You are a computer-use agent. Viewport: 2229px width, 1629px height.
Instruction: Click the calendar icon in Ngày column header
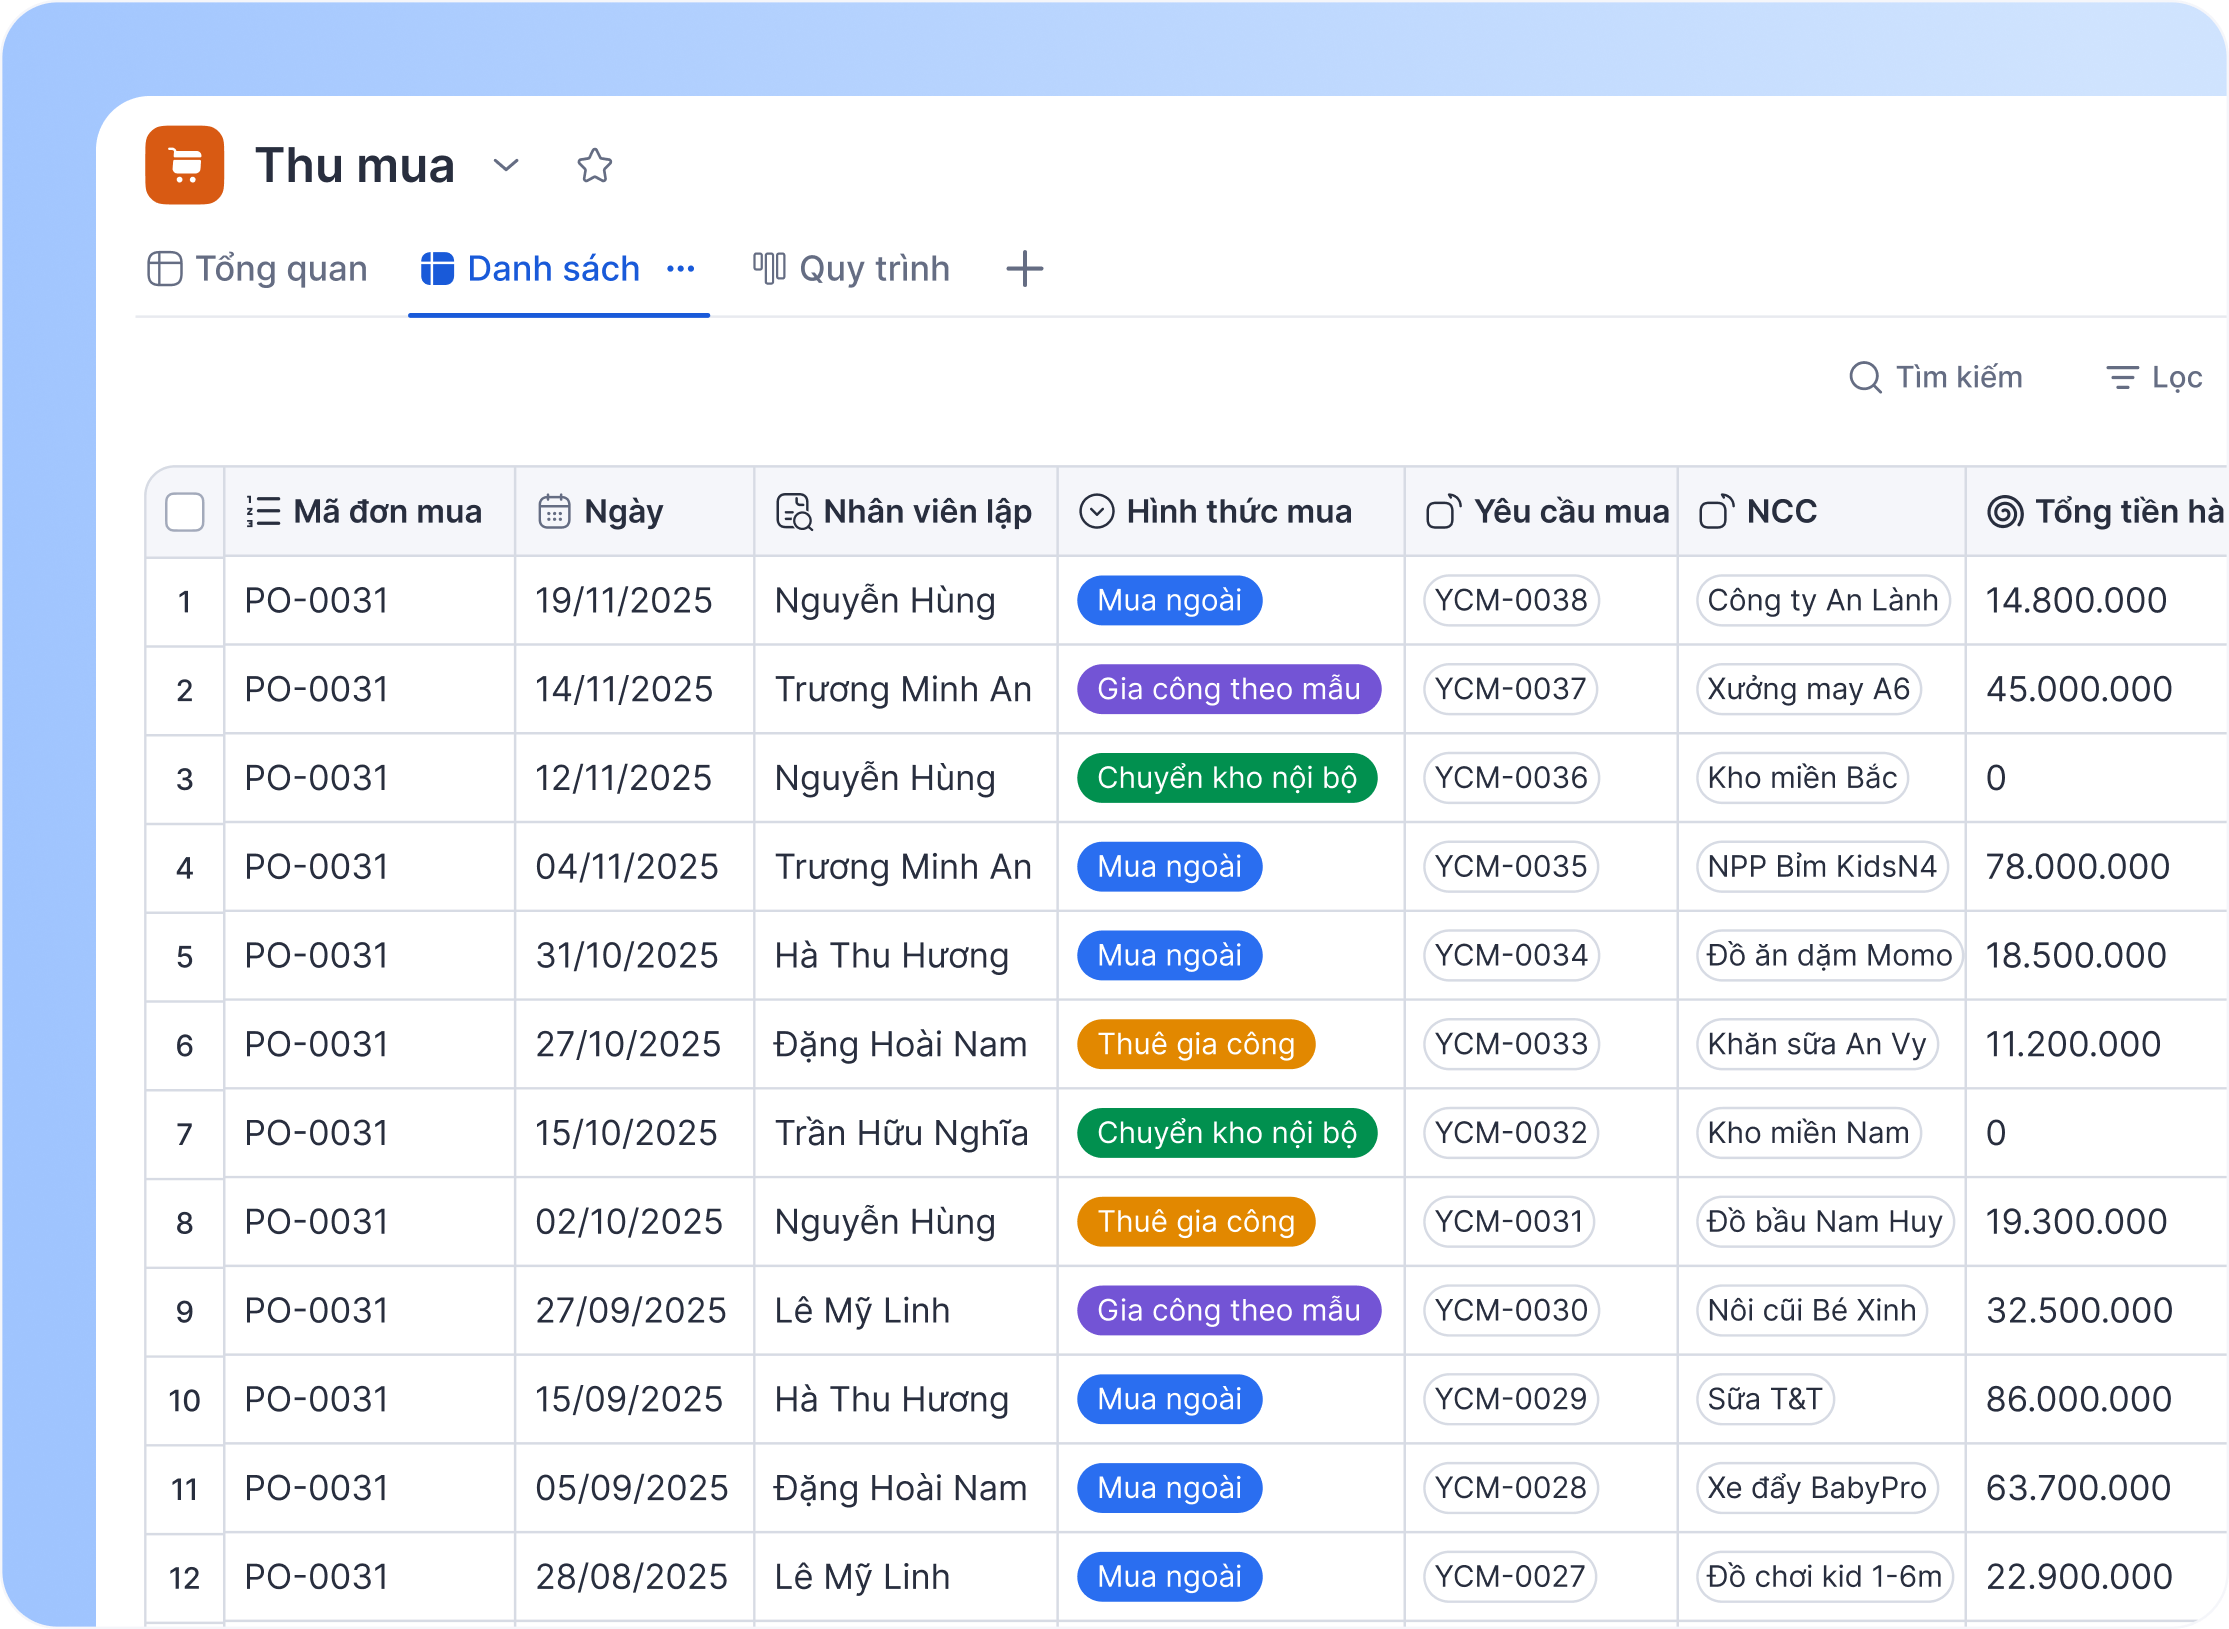point(555,511)
